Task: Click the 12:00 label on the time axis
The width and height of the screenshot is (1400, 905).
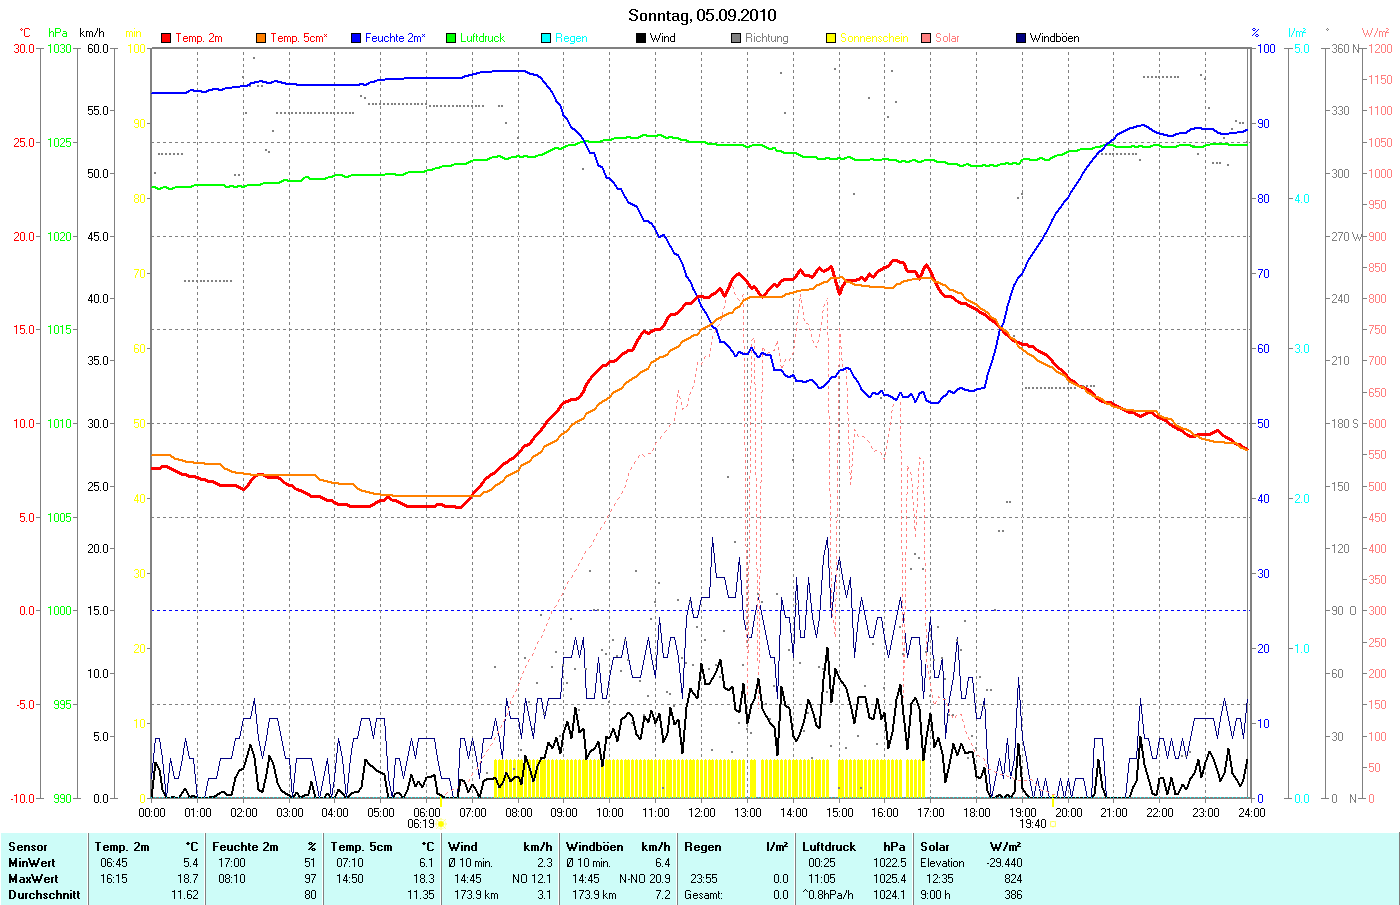Action: [x=702, y=813]
